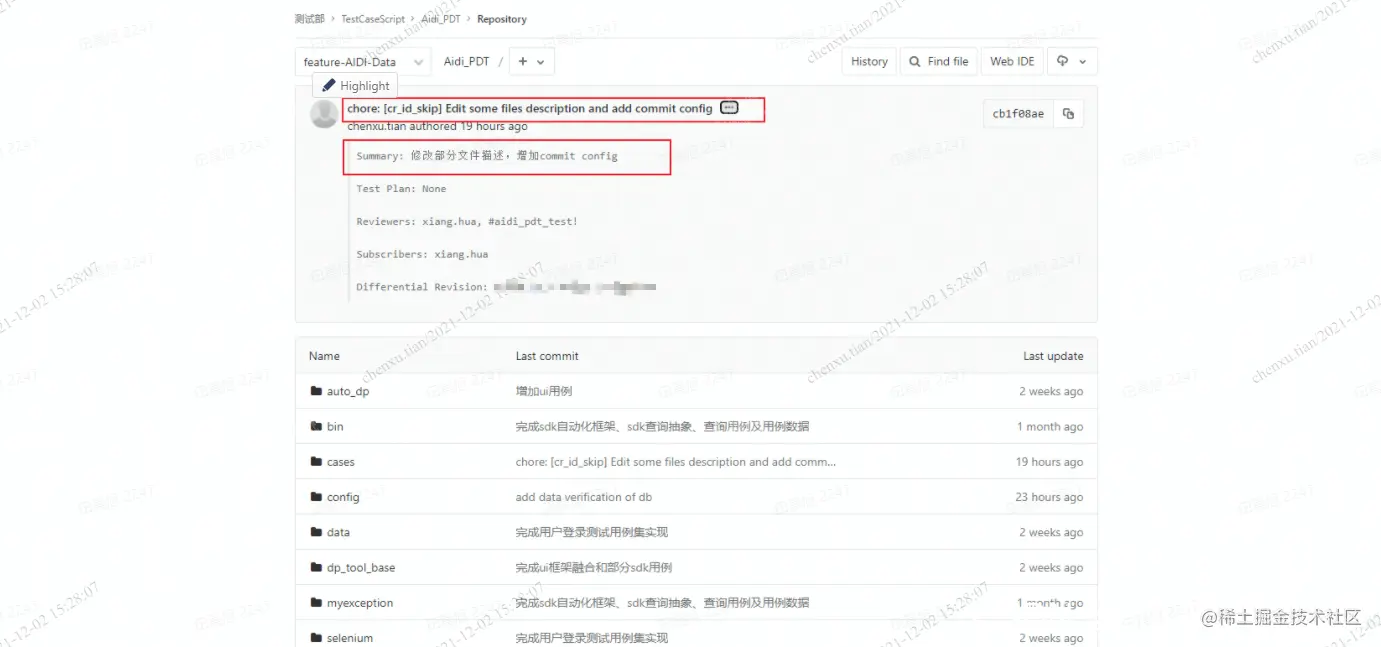
Task: Click the config folder icon
Action: pos(316,497)
